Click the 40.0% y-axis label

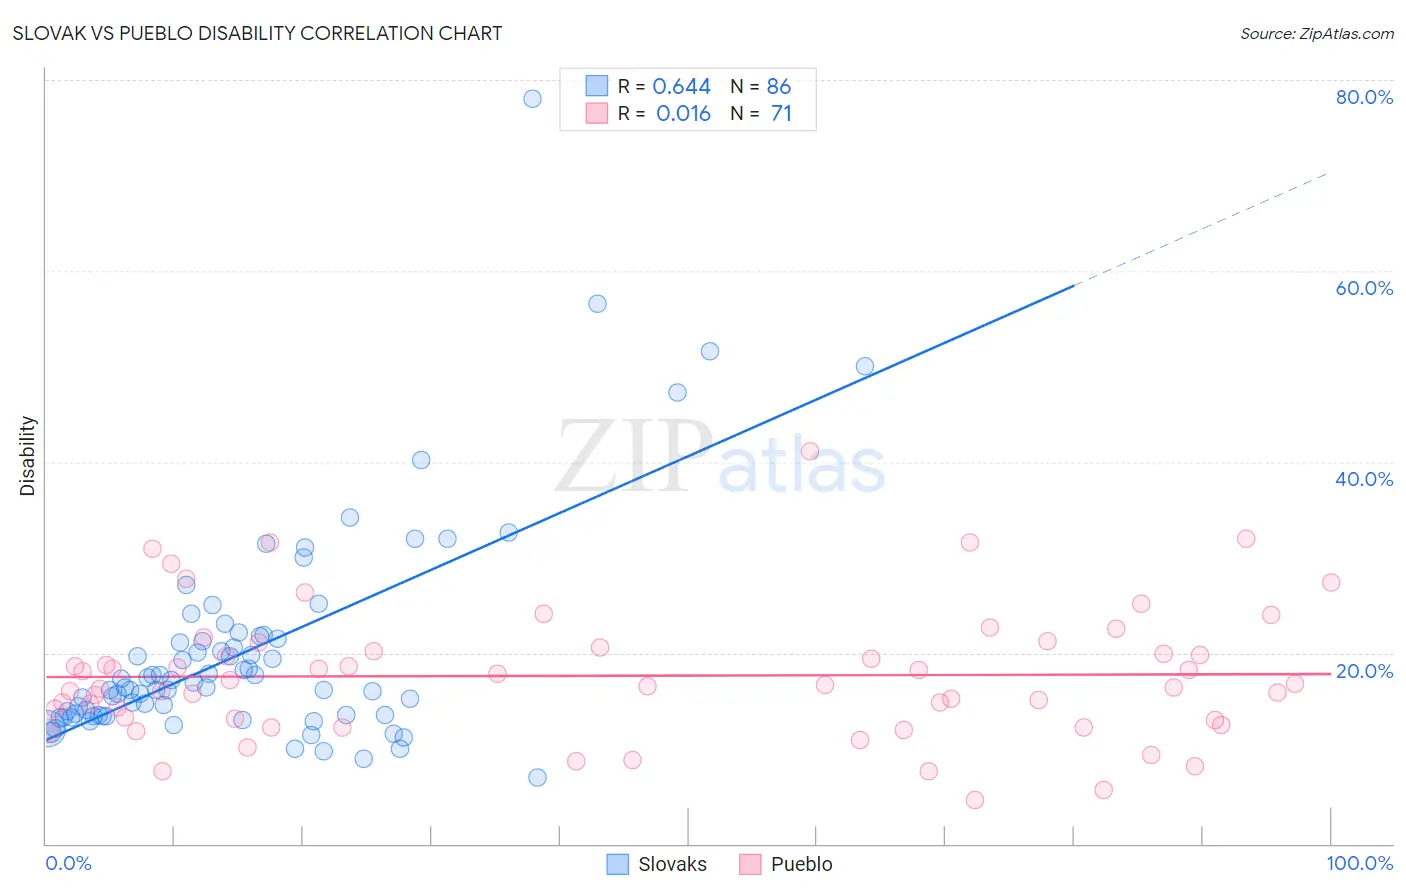pos(1364,479)
